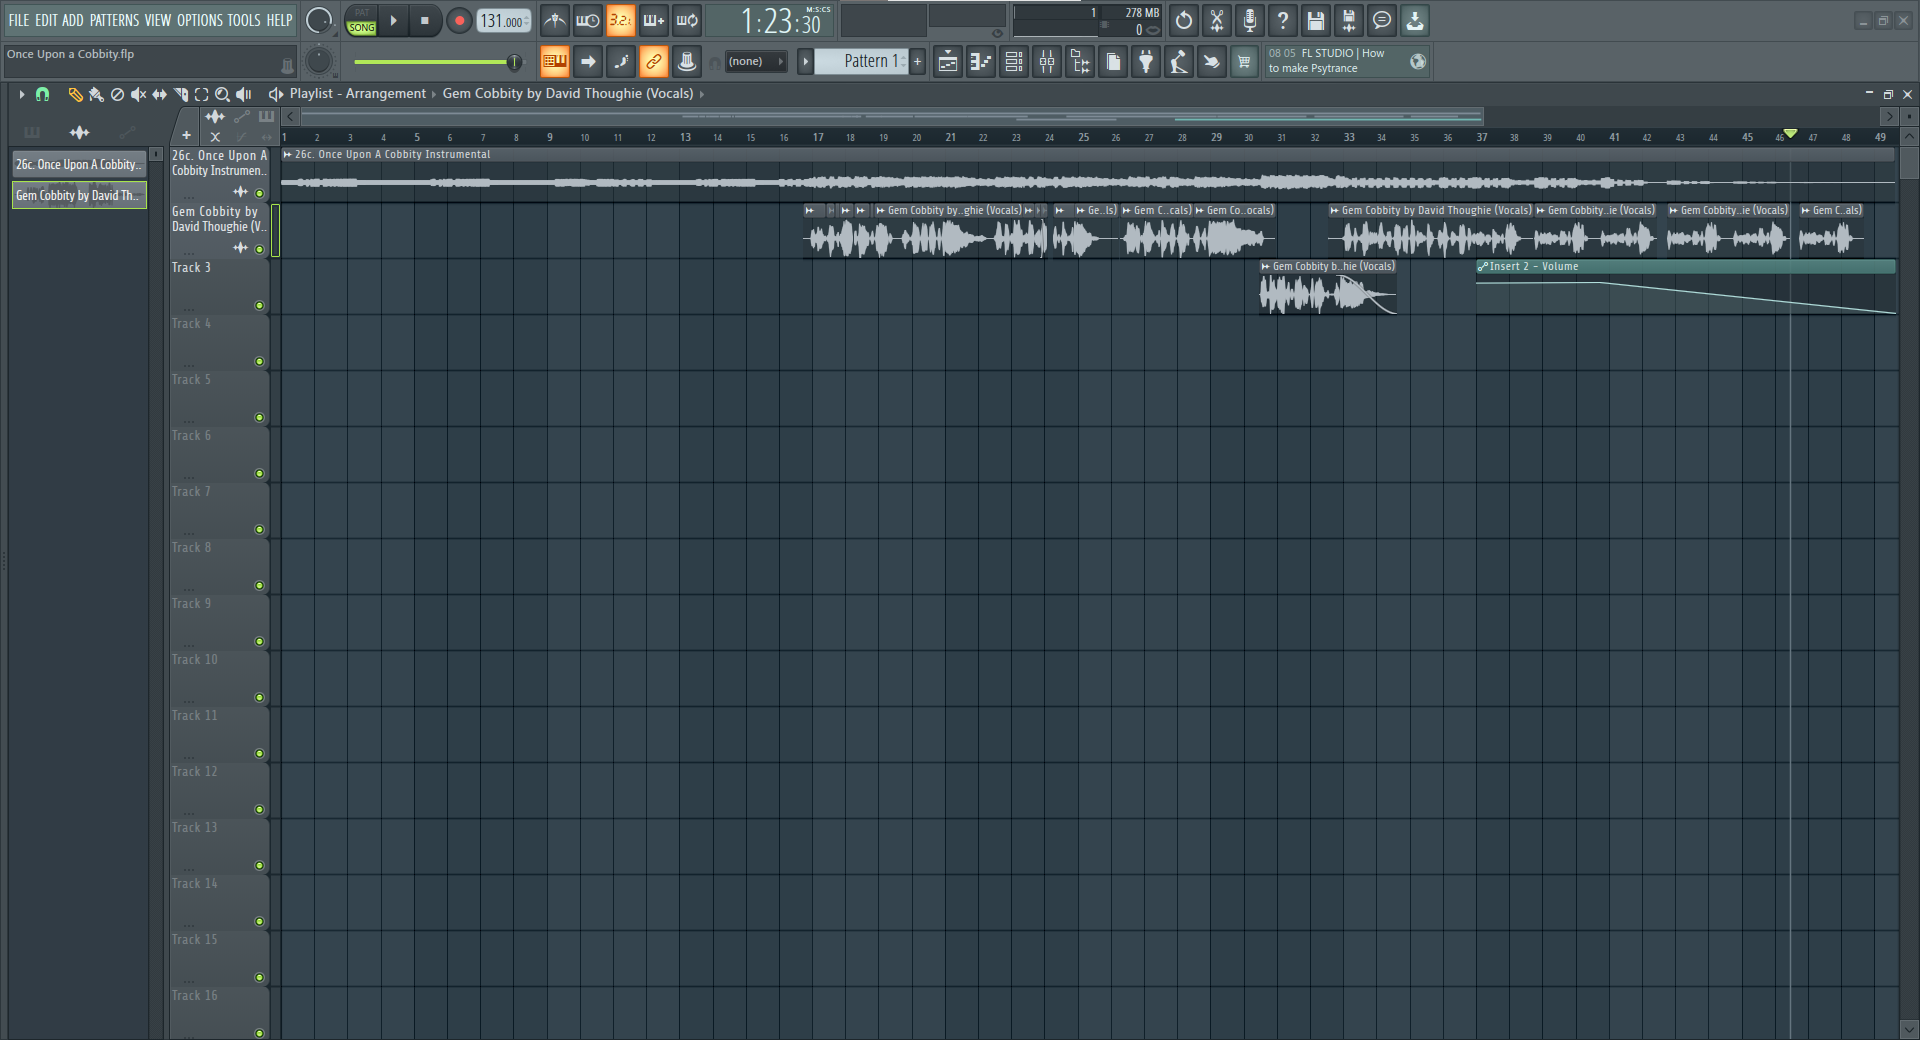Select Gem Cobbity by David Th.. in picker
1920x1040 pixels.
79,195
